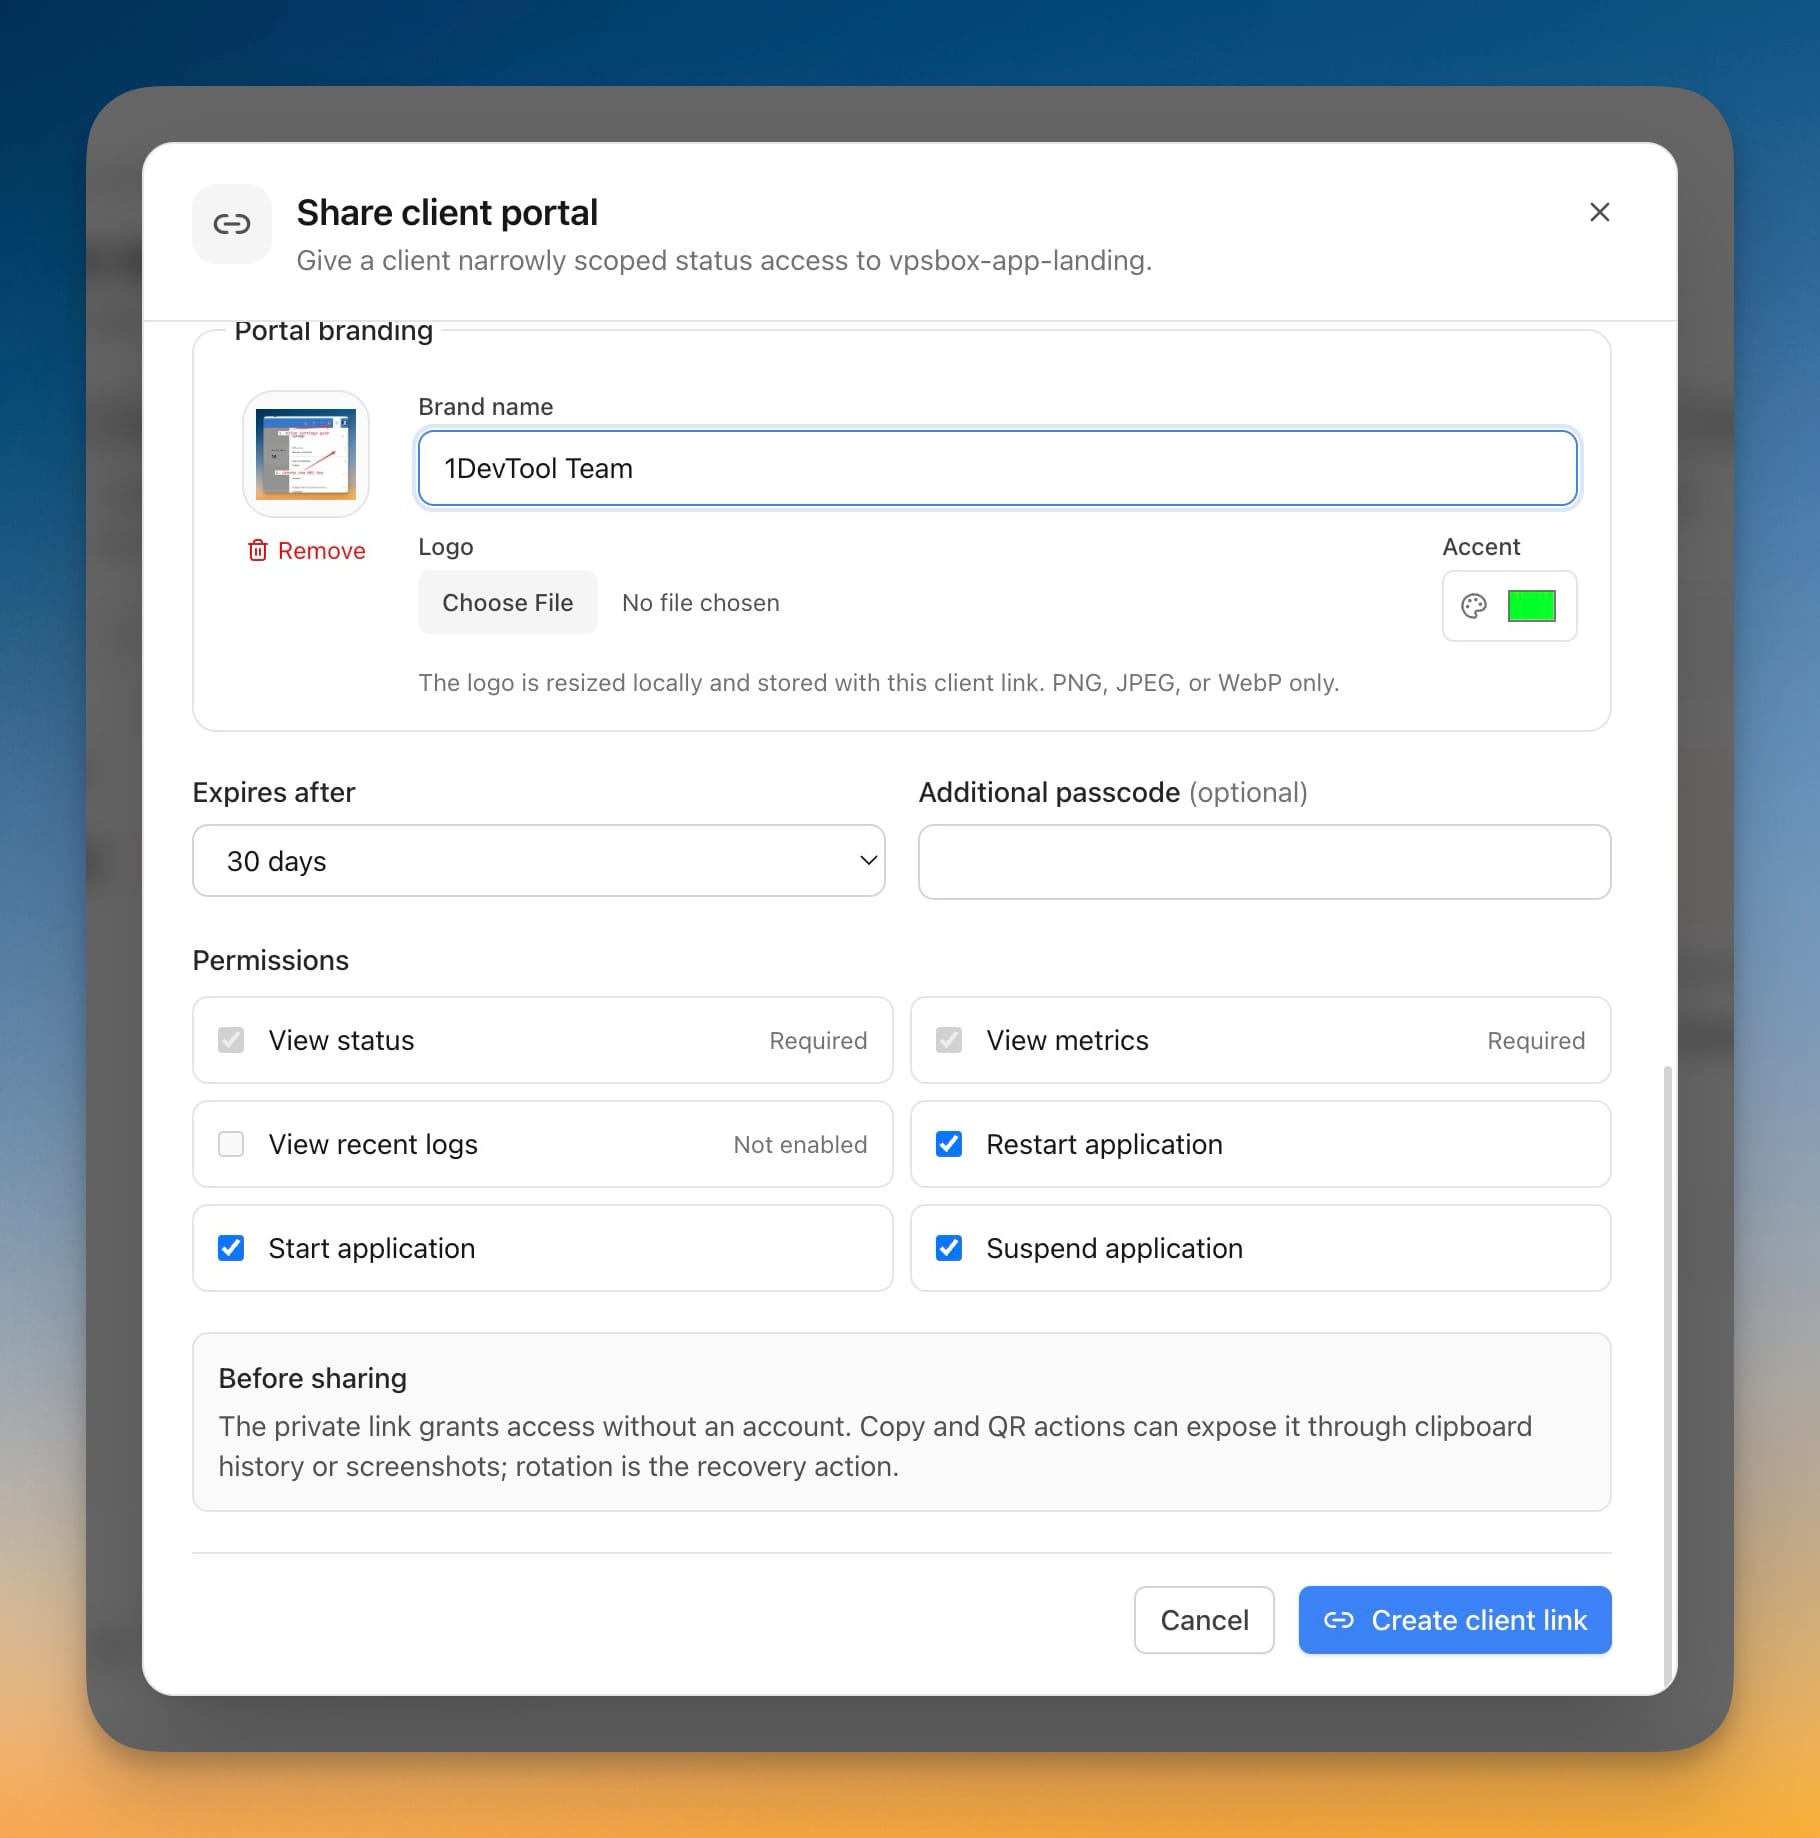
Task: Toggle the View status checkbox
Action: pos(231,1040)
